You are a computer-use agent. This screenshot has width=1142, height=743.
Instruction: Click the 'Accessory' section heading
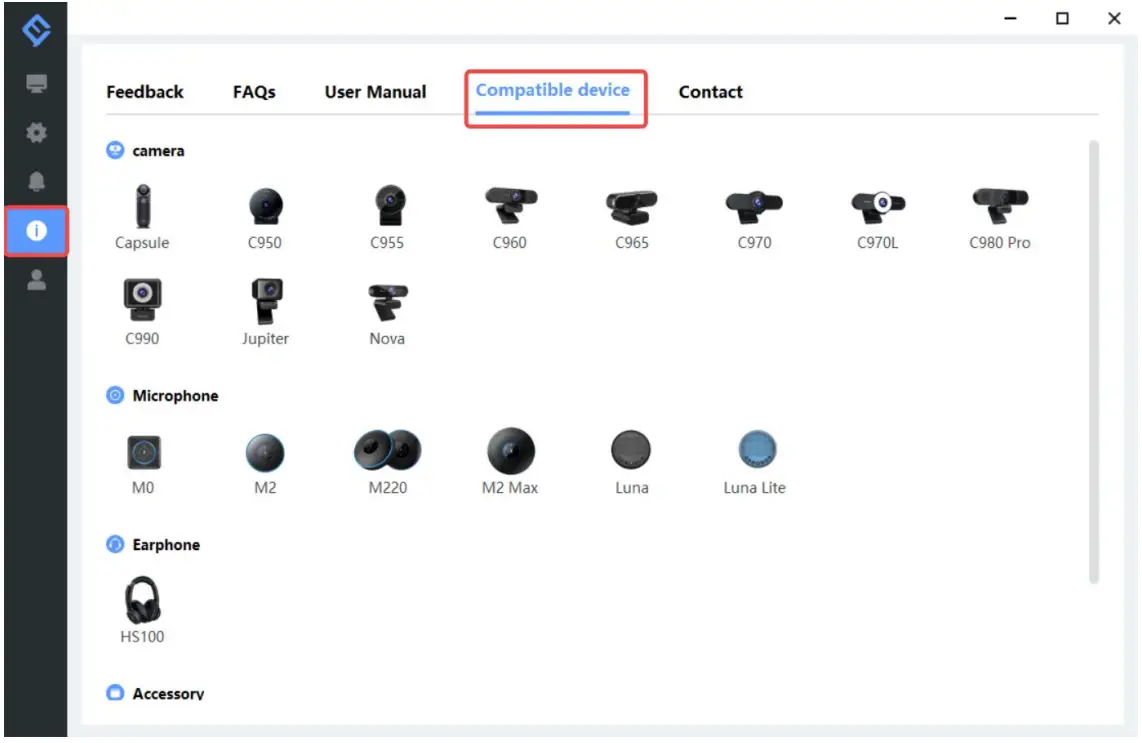[168, 693]
